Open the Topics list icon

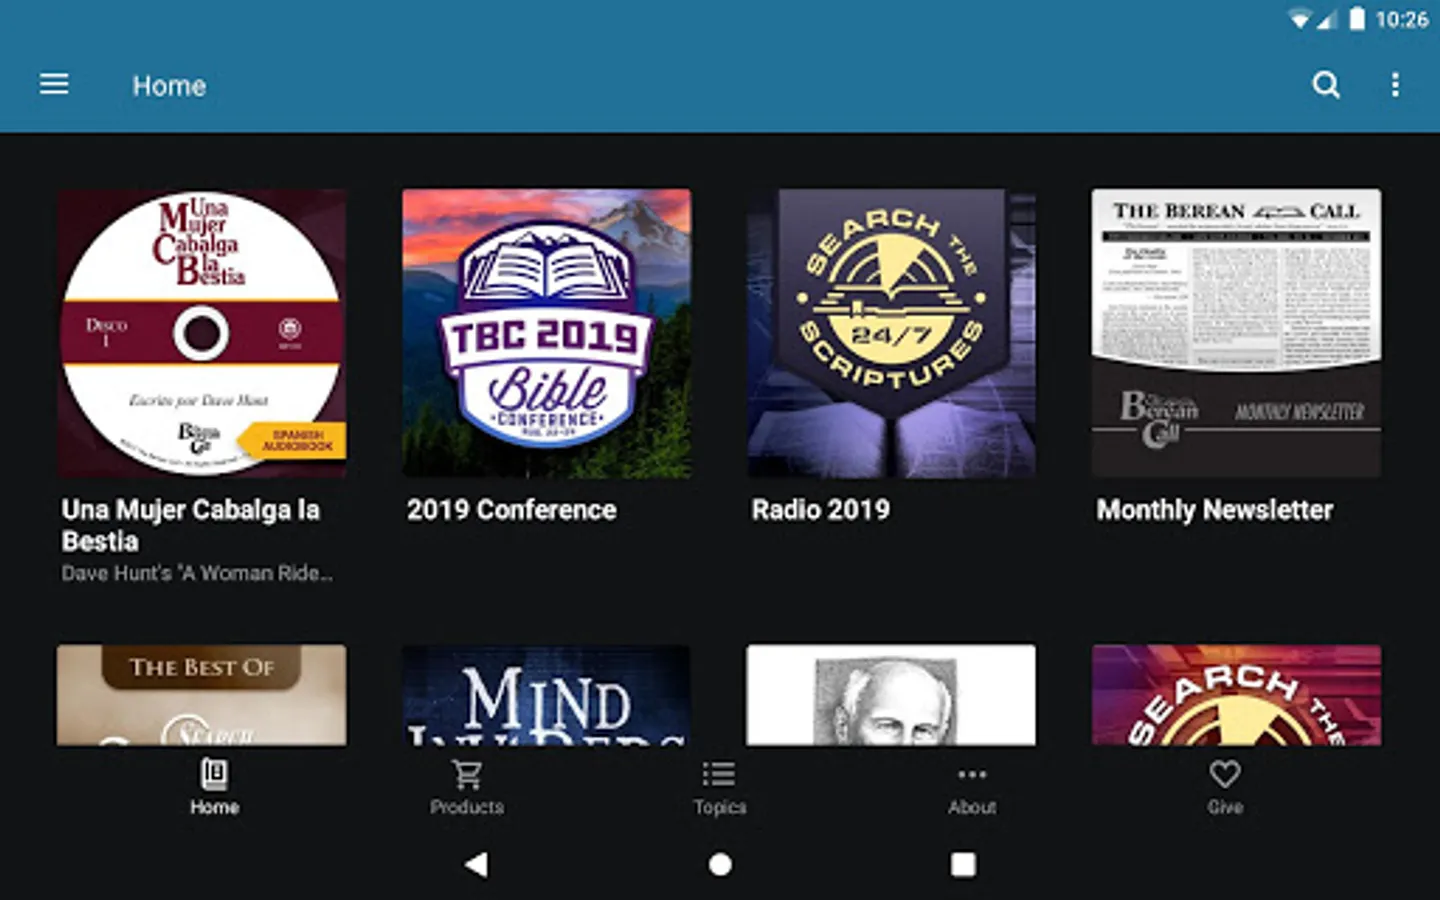tap(719, 774)
